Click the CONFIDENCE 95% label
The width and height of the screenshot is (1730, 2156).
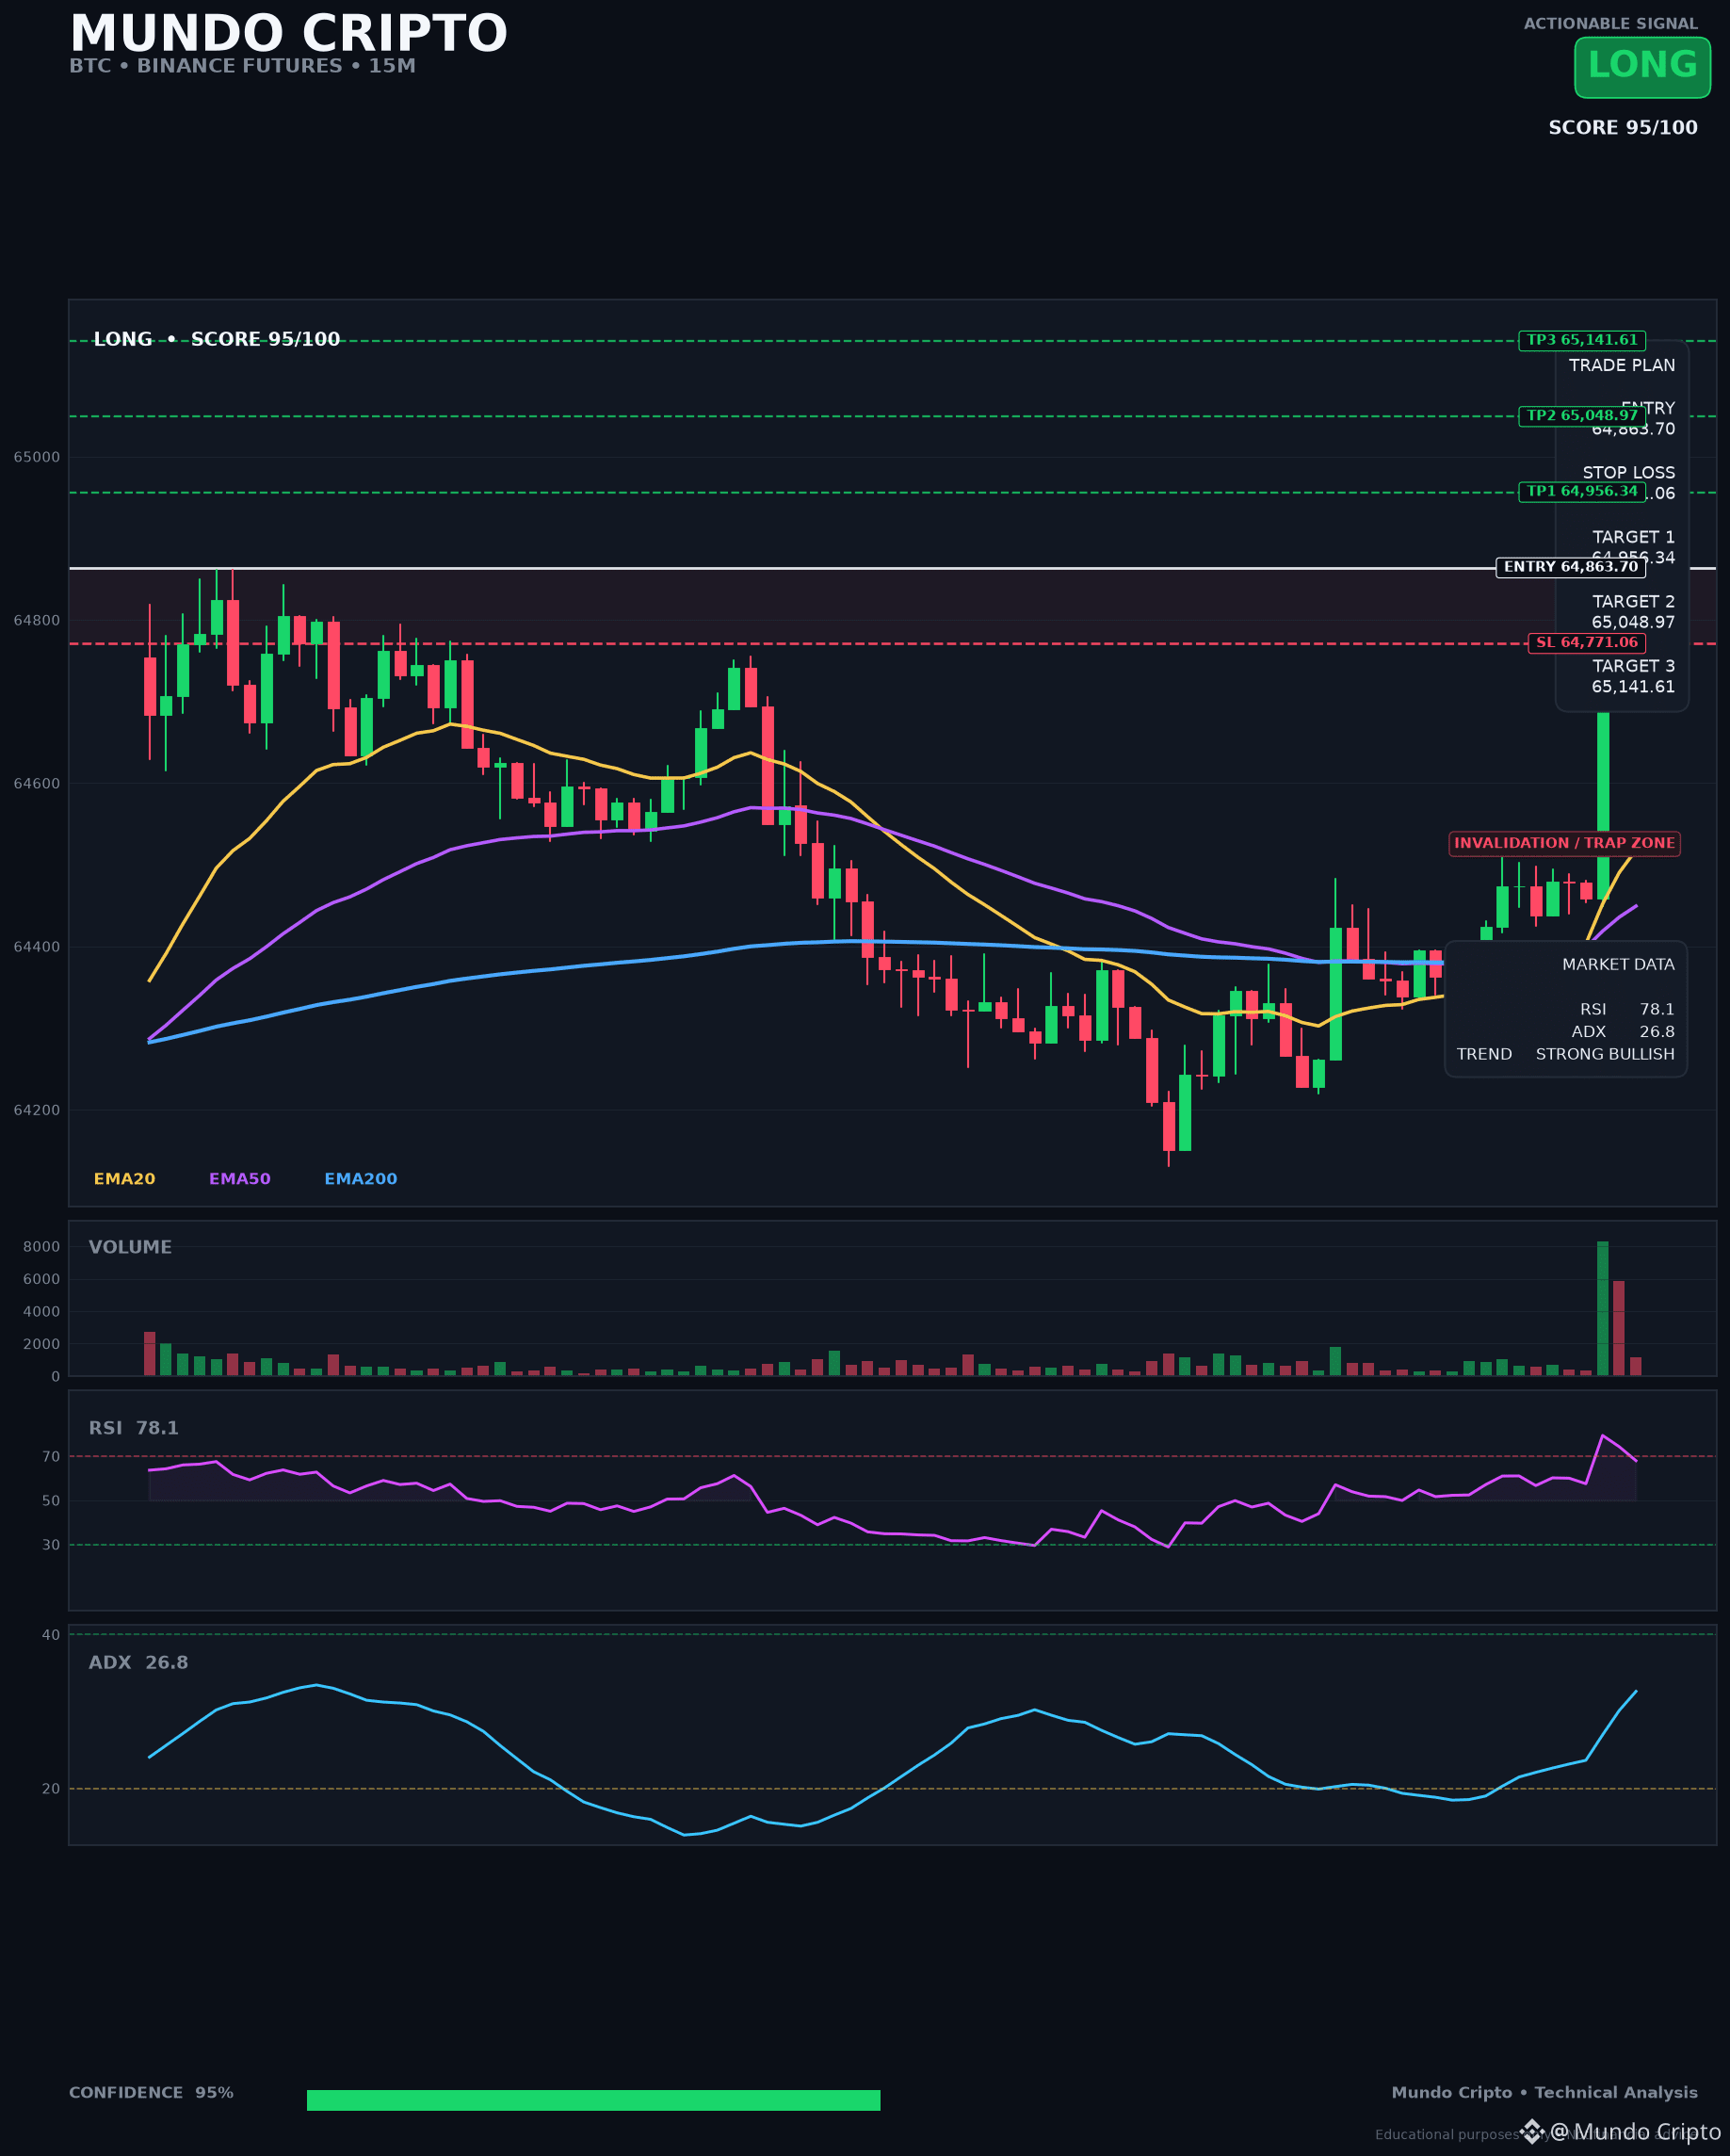151,2092
